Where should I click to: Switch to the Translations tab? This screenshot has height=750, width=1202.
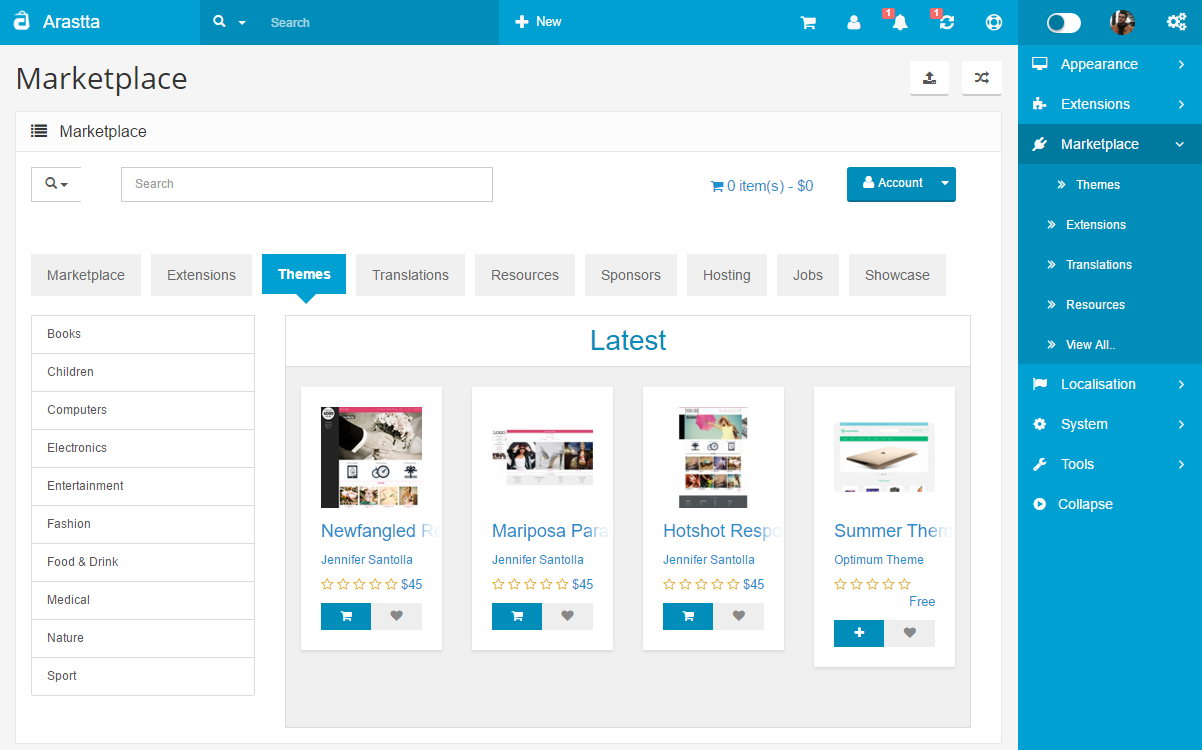pyautogui.click(x=410, y=274)
